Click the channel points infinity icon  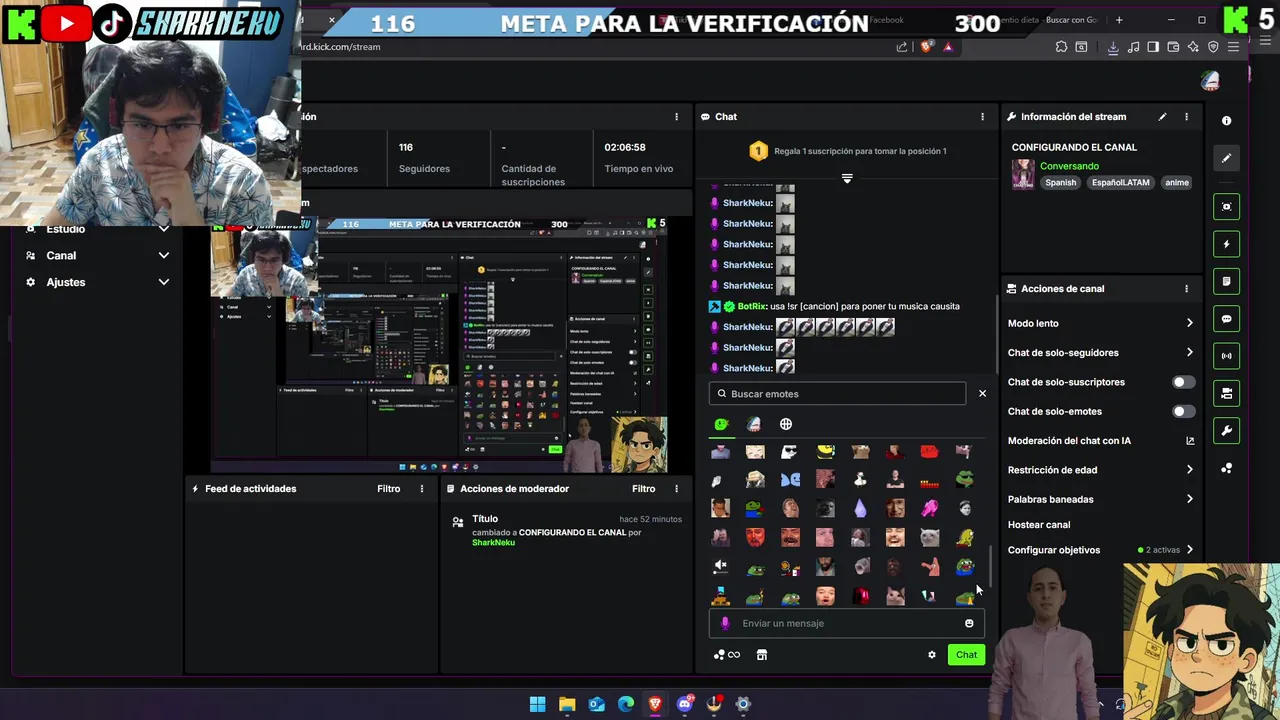coord(727,655)
